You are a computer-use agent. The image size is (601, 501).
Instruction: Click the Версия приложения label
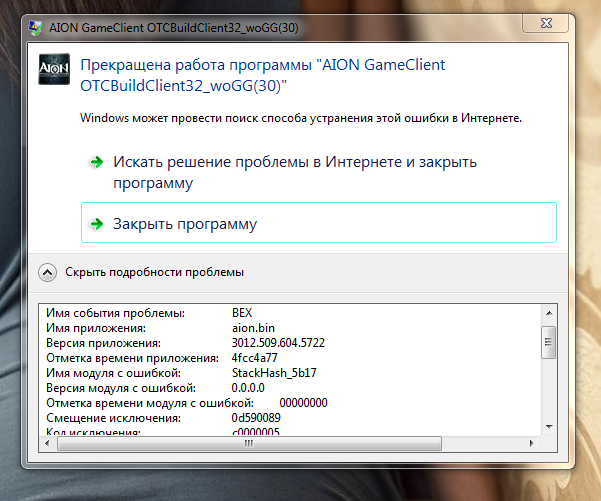(103, 343)
